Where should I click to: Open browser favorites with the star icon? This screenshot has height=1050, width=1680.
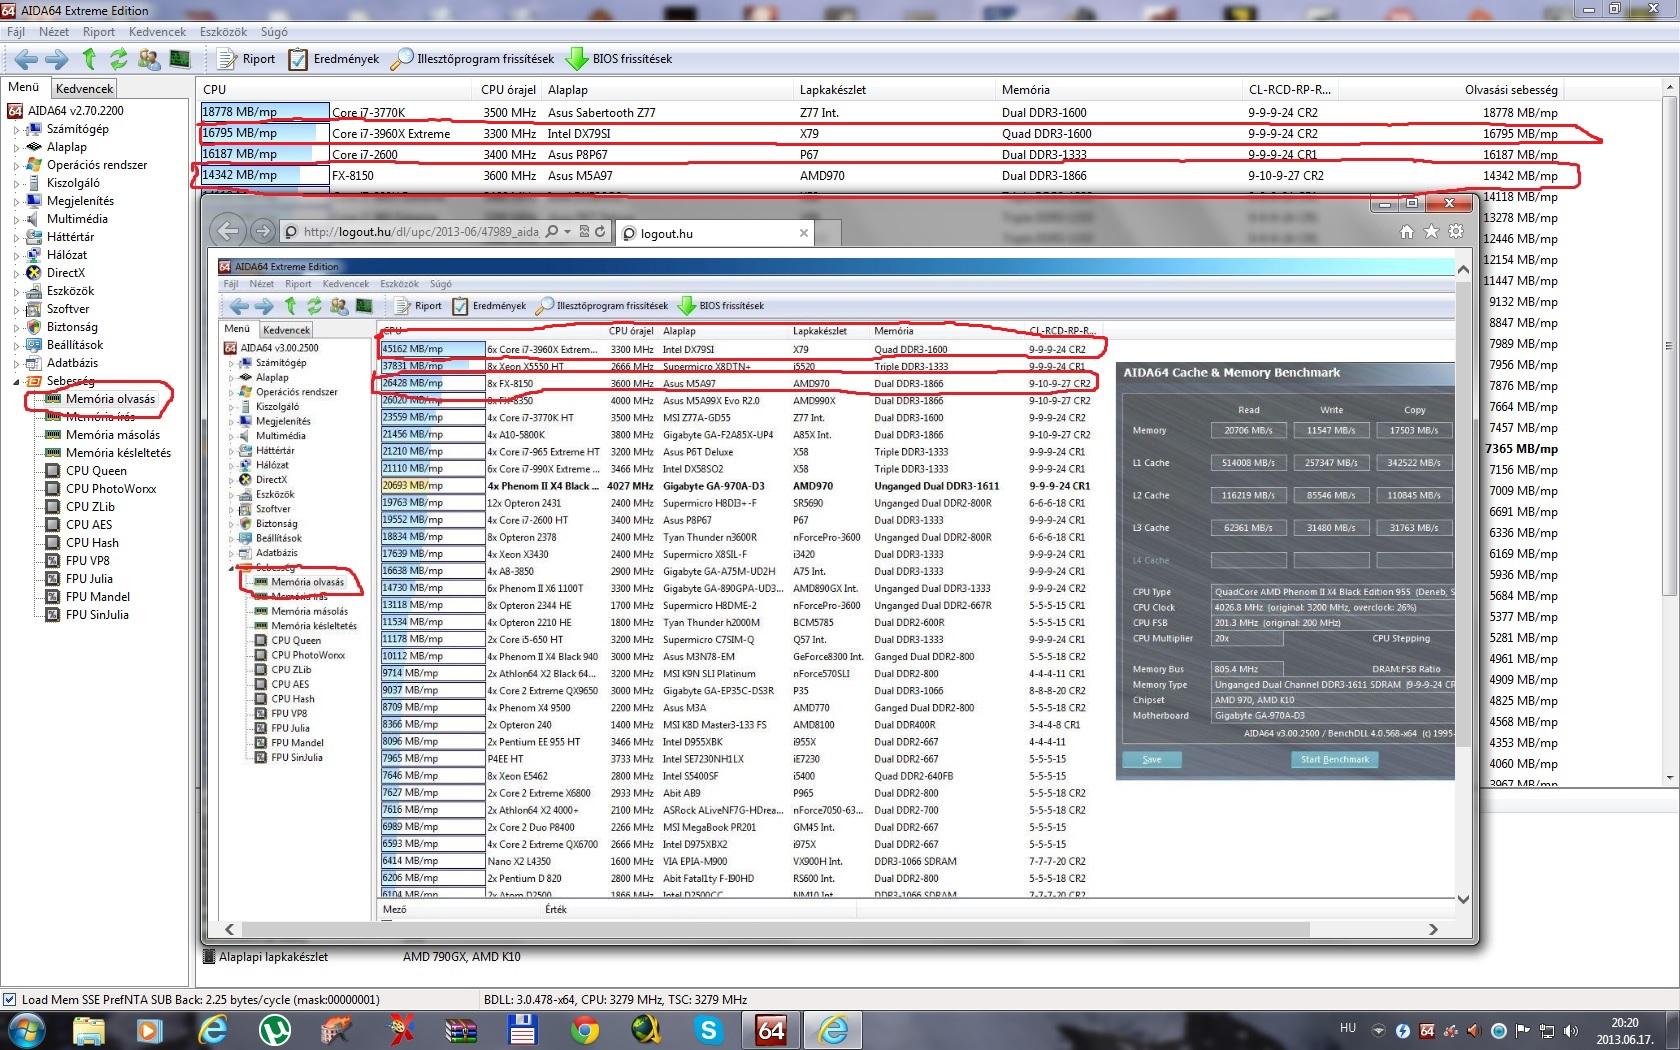click(1431, 232)
